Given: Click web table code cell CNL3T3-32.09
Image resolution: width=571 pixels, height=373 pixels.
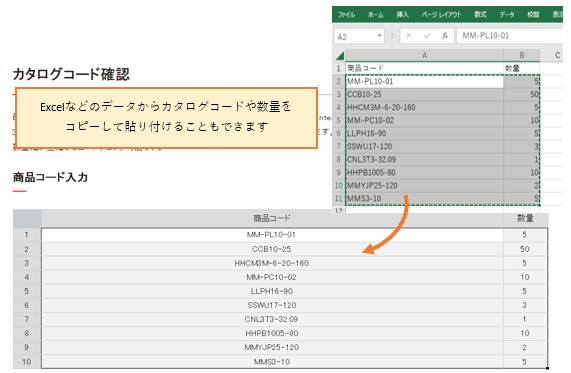Looking at the screenshot, I should [272, 319].
